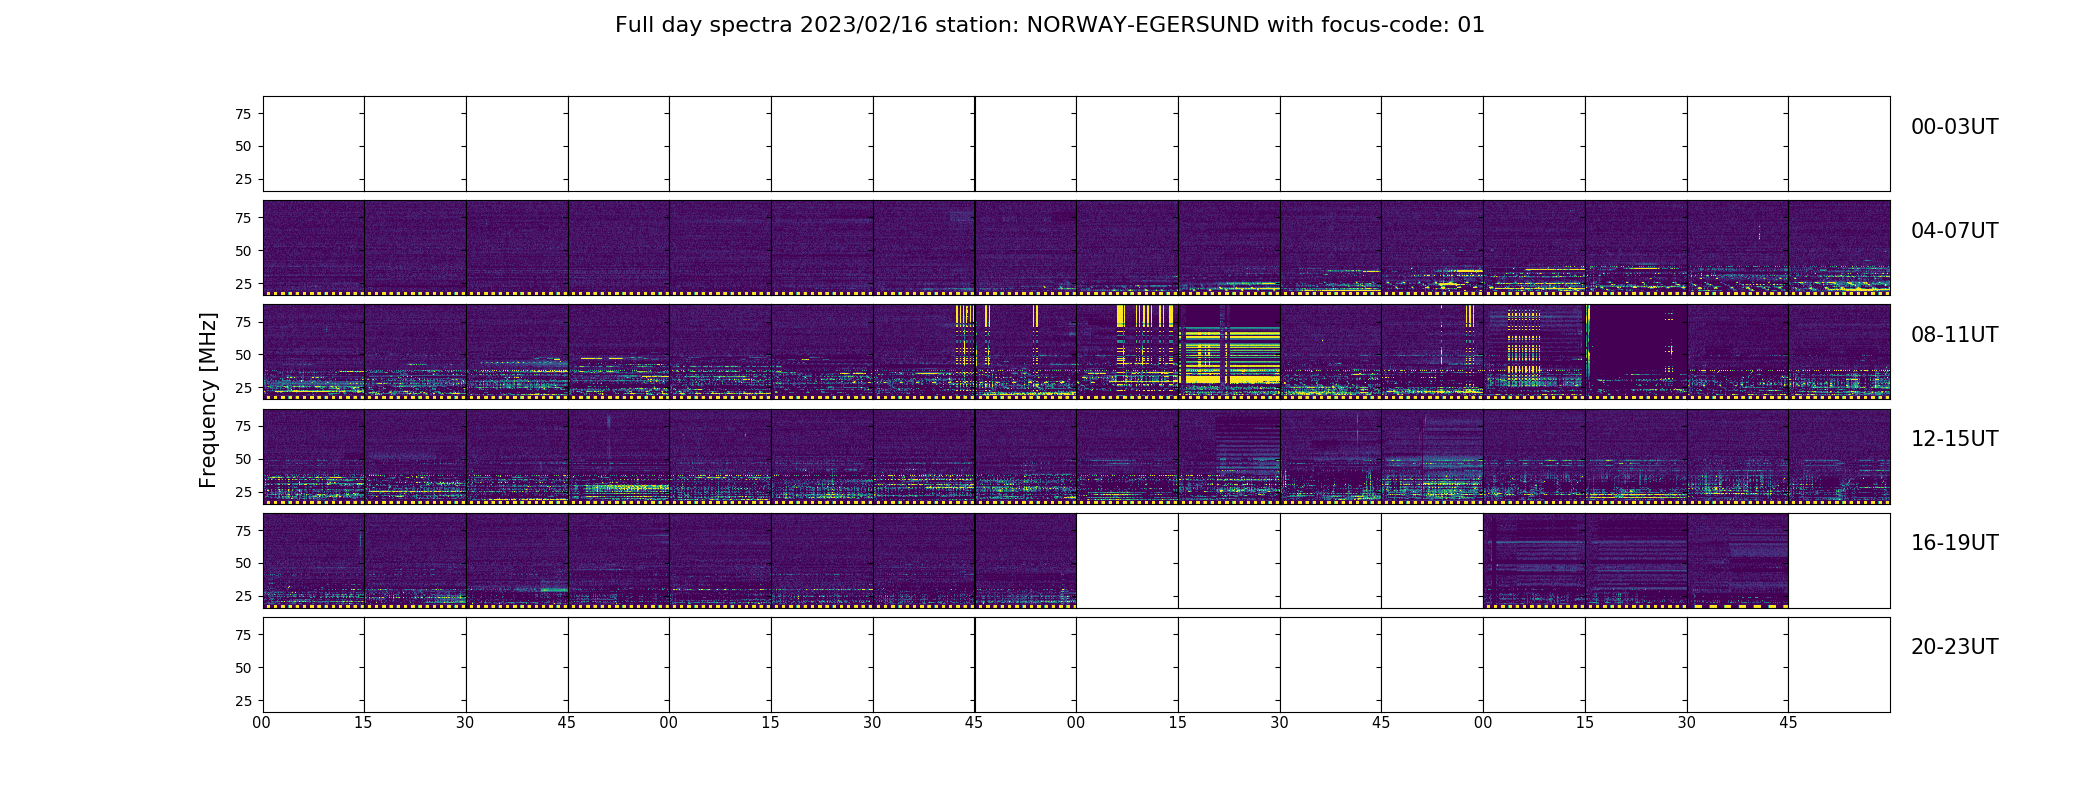Open the last spectrogram panel of the 04-07UT row
The image size is (2100, 800).
pos(1839,248)
